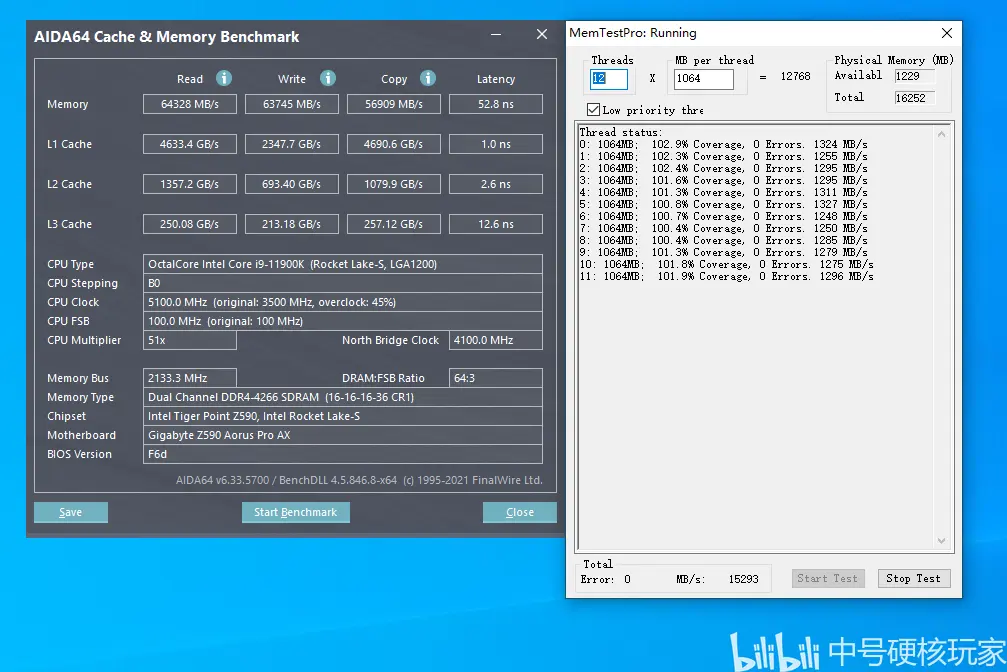The image size is (1007, 672).
Task: Minimize the AIDA64 benchmark window
Action: 496,35
